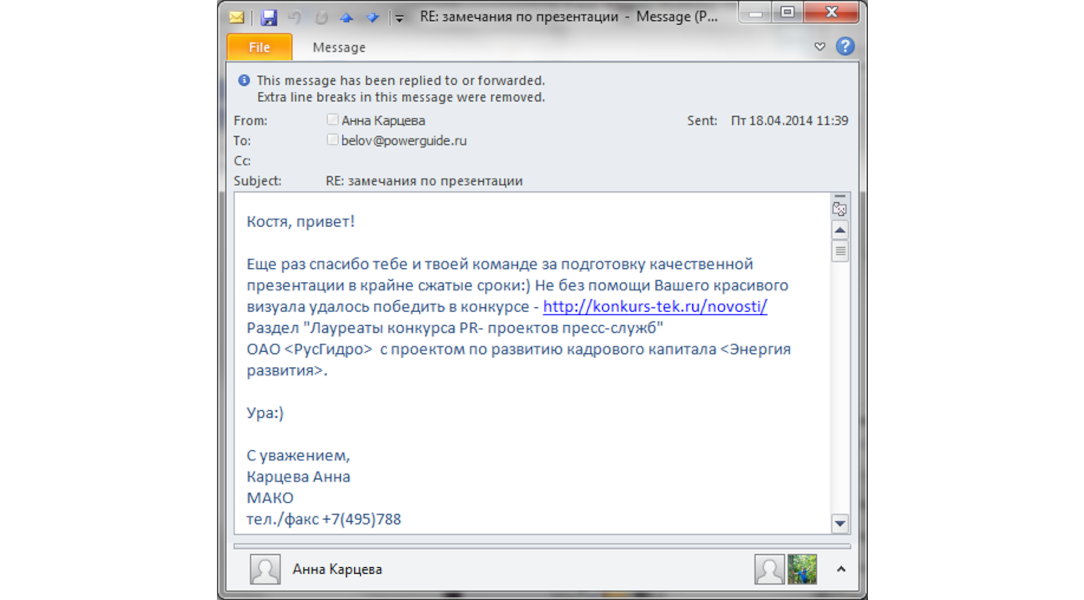Viewport: 1084px width, 600px height.
Task: Expand the People Pane with the caret arrow
Action: 841,569
